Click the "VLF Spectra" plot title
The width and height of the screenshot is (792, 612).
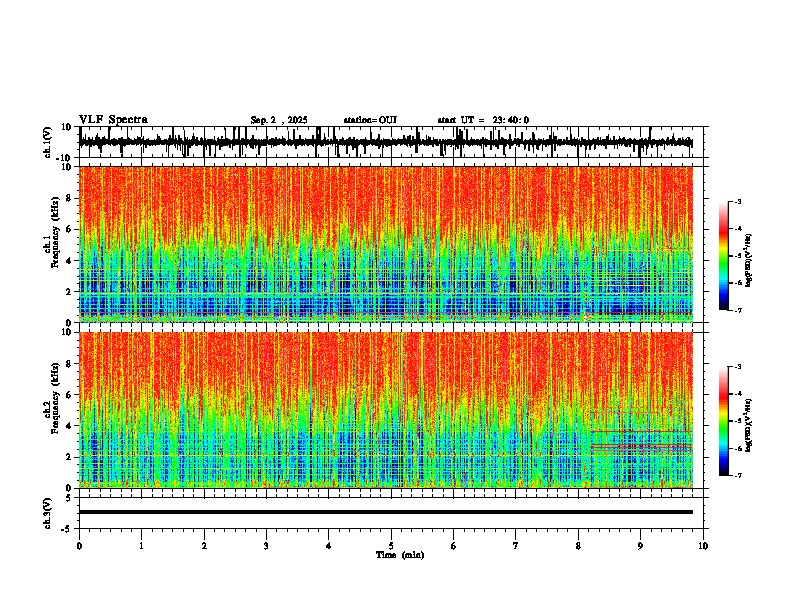[x=113, y=120]
